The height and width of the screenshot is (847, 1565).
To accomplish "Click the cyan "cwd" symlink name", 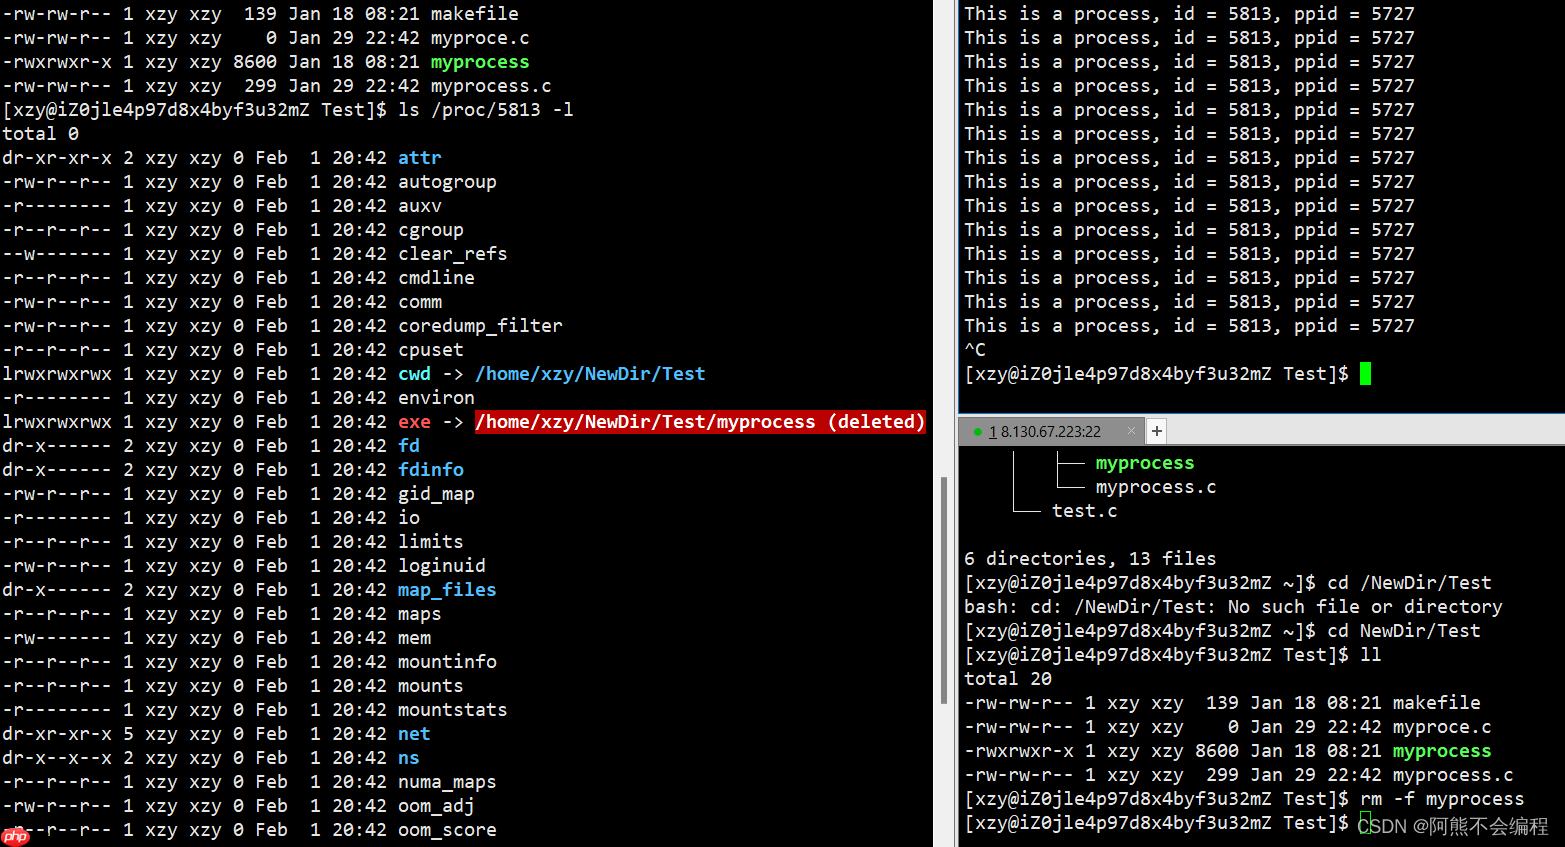I will click(414, 374).
